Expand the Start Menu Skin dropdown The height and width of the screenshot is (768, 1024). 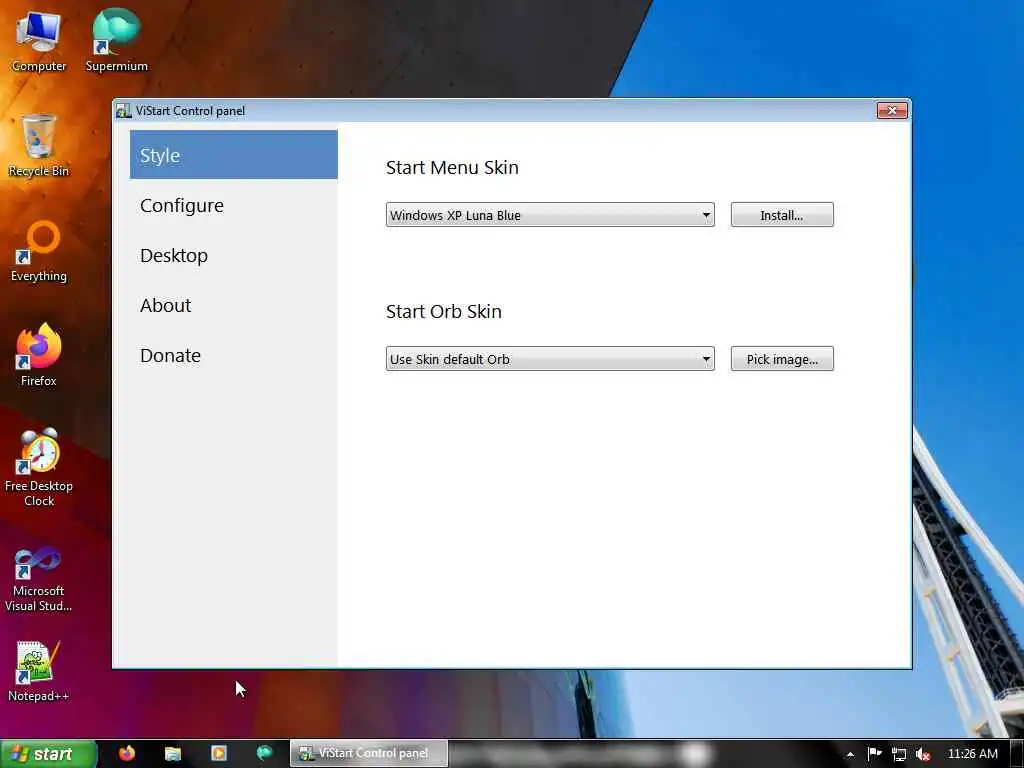coord(550,215)
